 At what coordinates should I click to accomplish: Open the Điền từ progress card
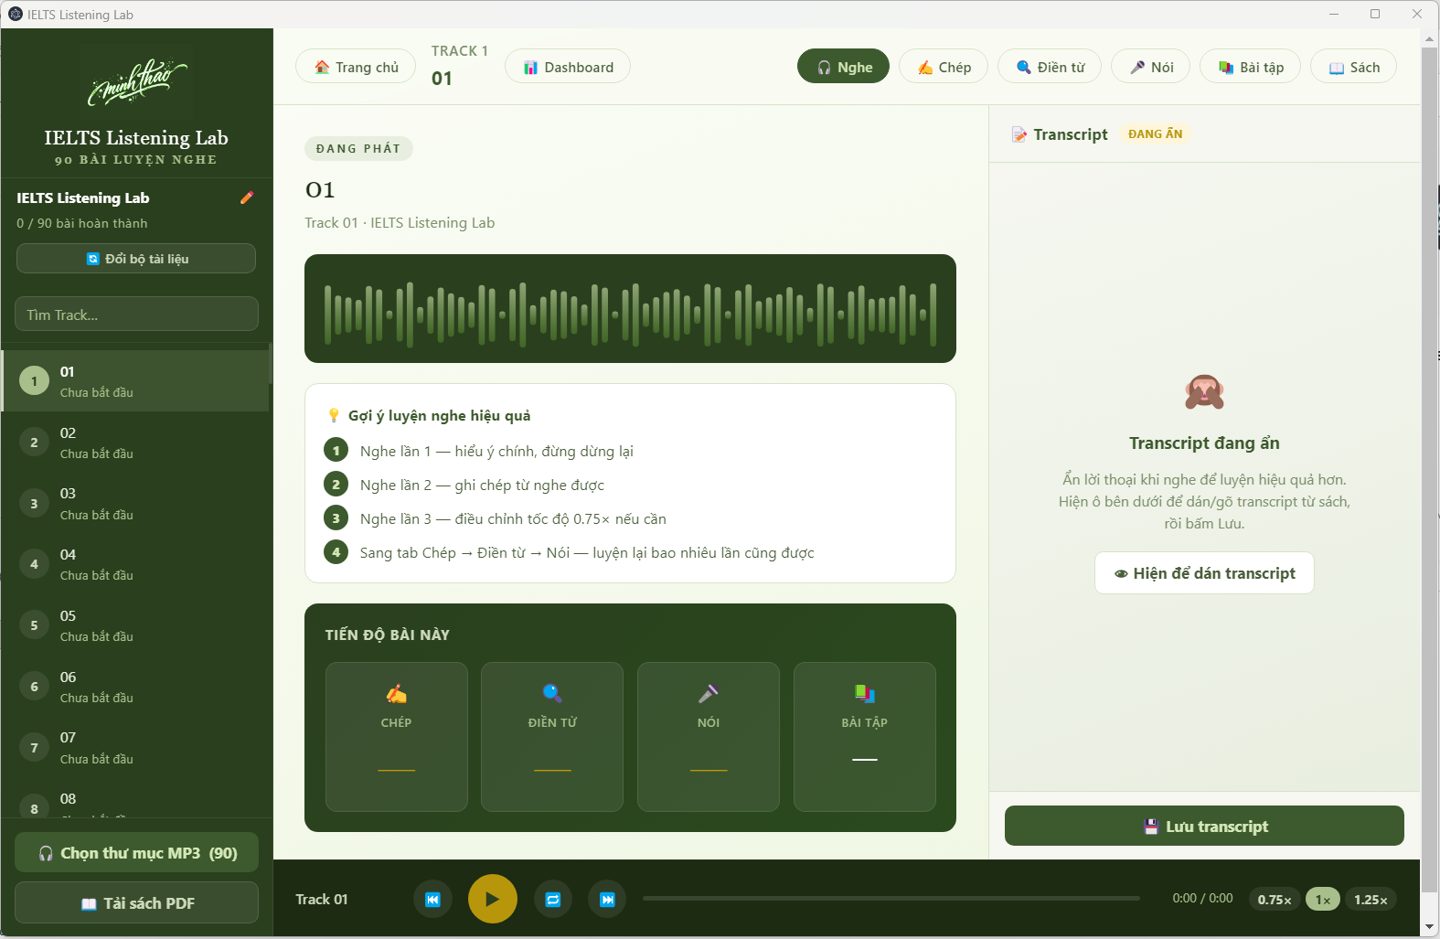point(552,736)
